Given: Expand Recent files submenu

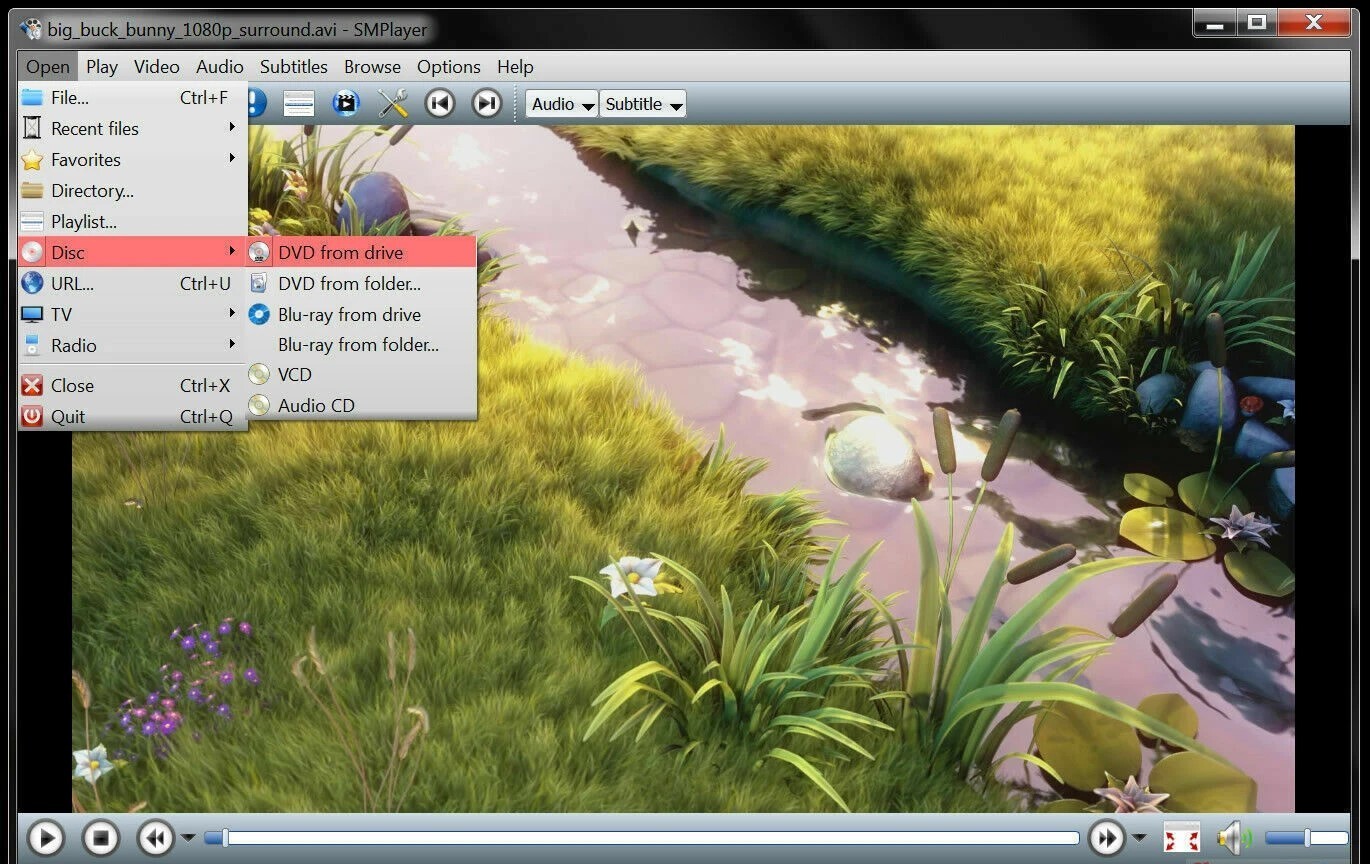Looking at the screenshot, I should [132, 128].
